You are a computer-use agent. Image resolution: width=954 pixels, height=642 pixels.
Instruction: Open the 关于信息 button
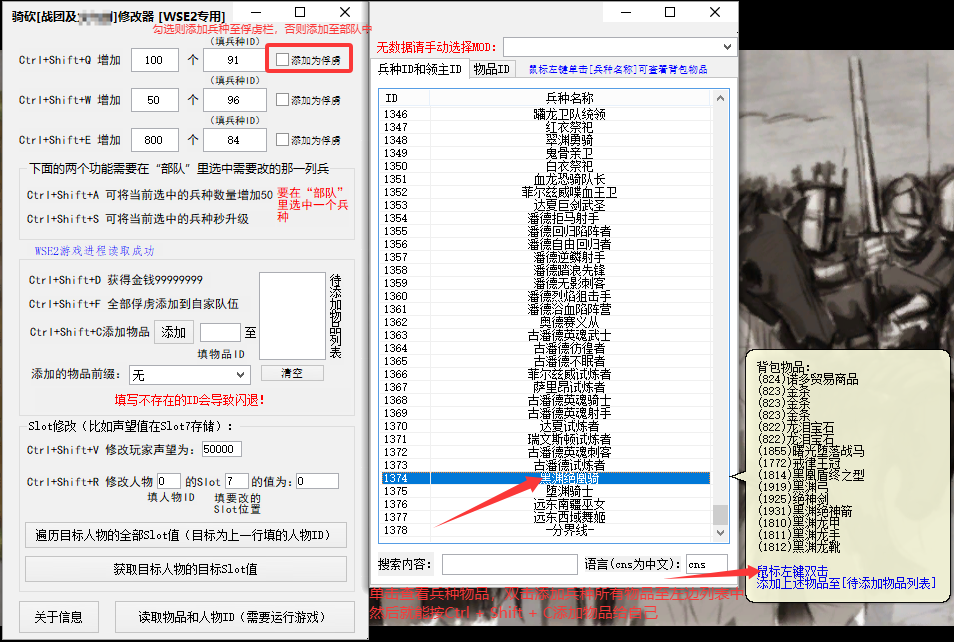[x=59, y=615]
